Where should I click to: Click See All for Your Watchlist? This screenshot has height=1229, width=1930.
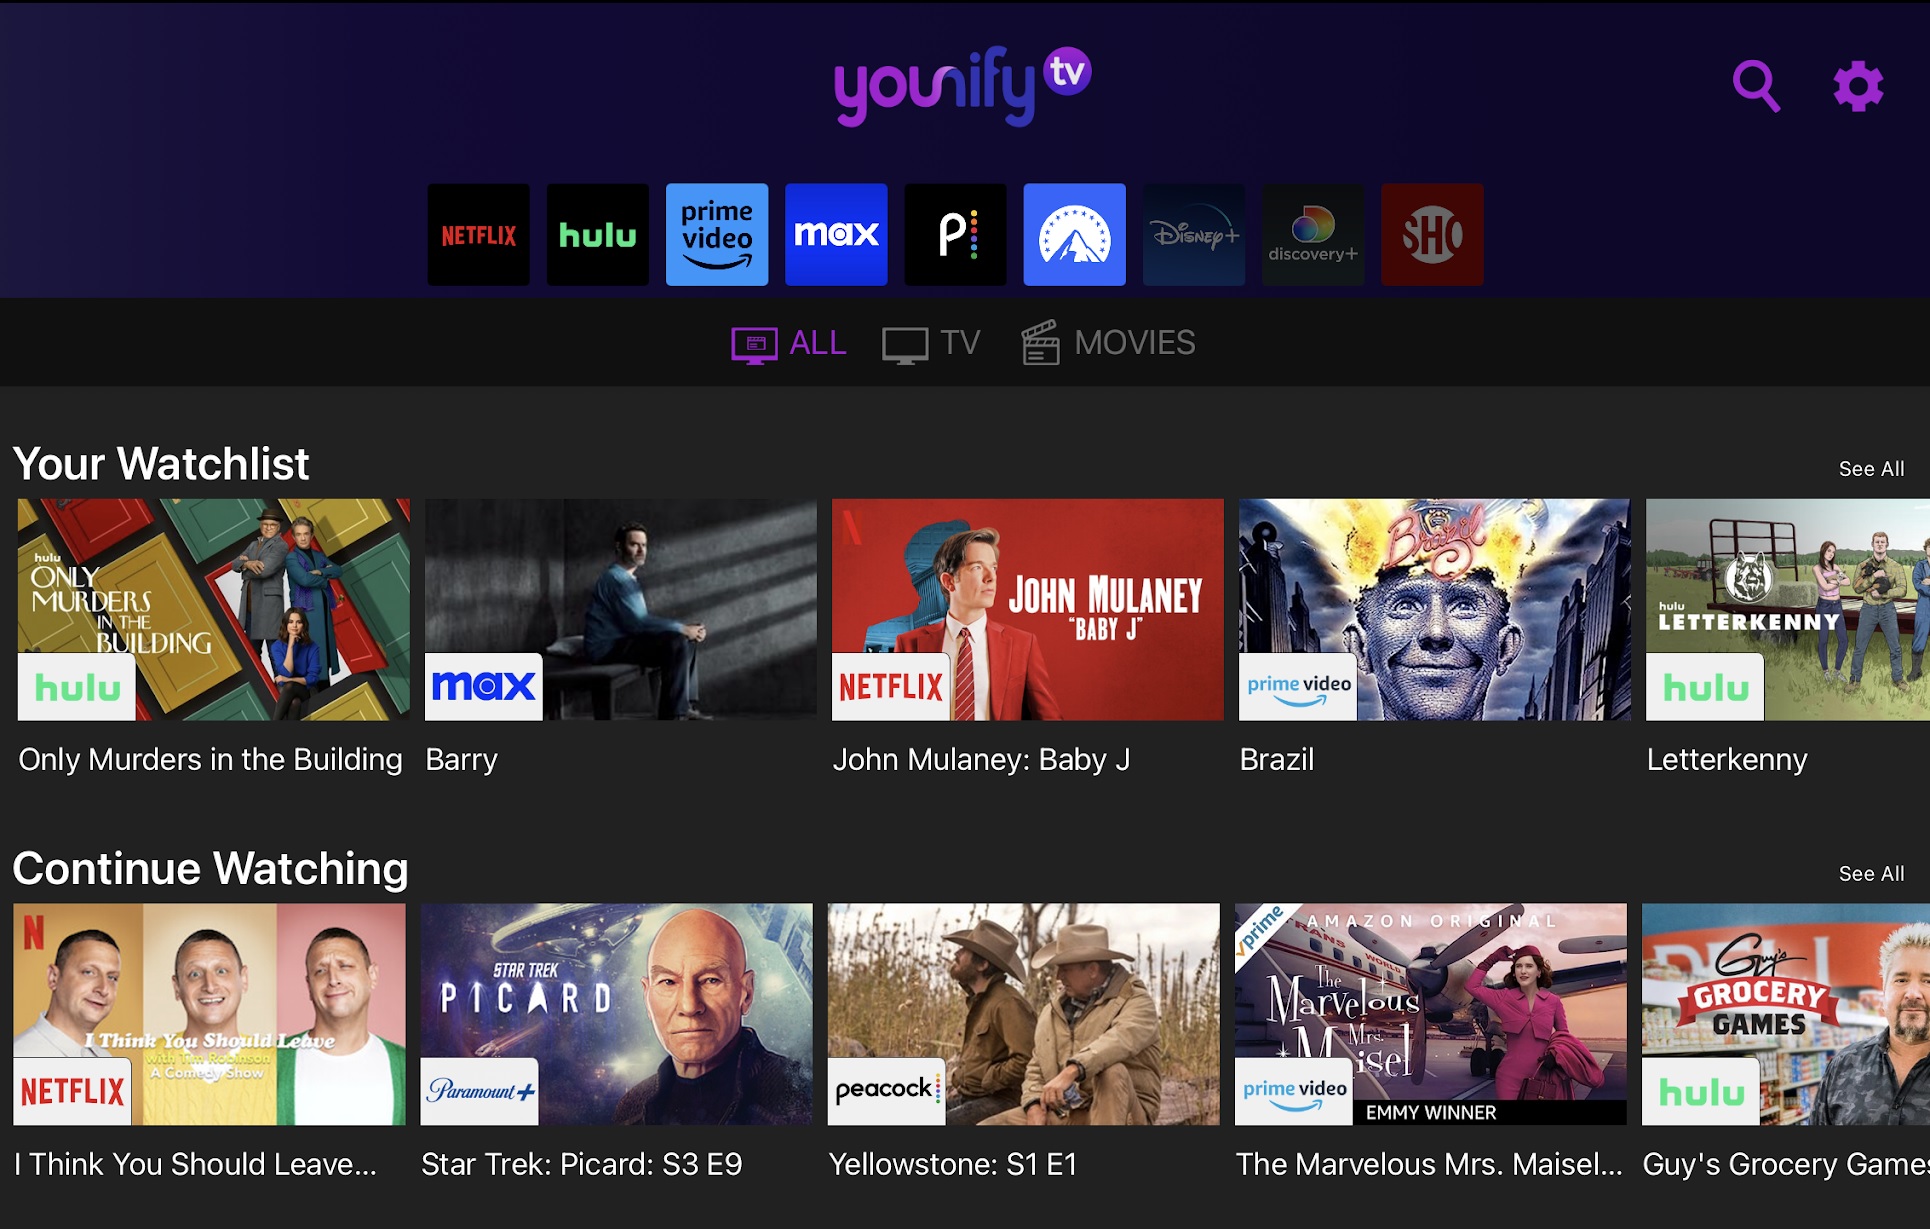pos(1871,468)
